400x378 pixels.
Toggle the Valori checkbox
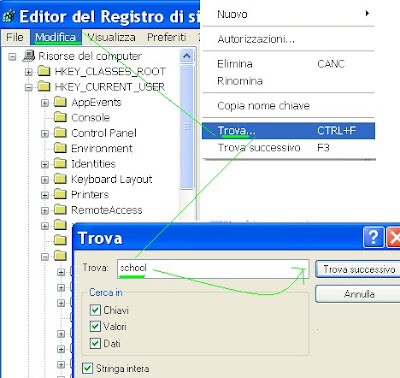[95, 326]
